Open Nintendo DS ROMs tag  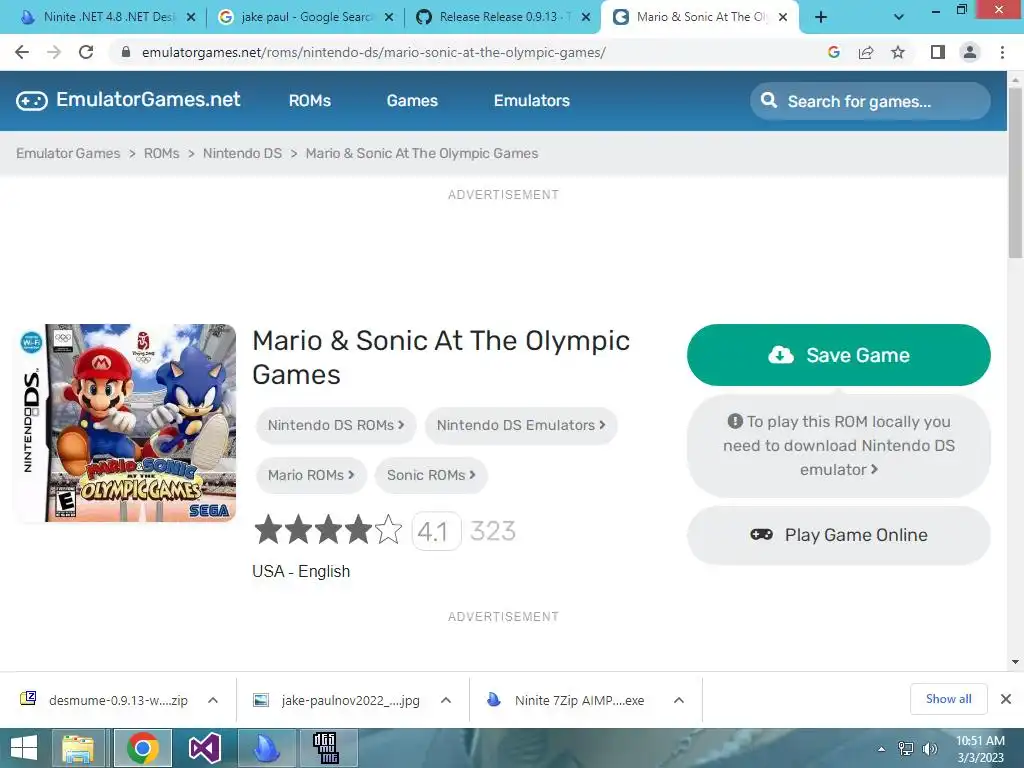coord(336,425)
